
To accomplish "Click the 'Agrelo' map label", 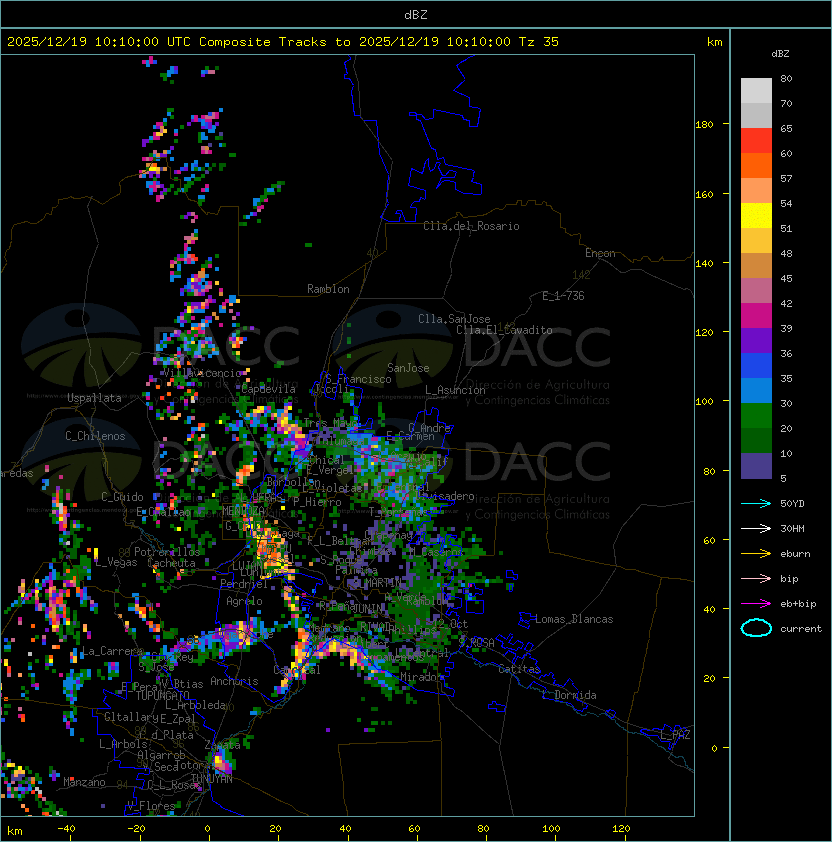I will point(244,601).
